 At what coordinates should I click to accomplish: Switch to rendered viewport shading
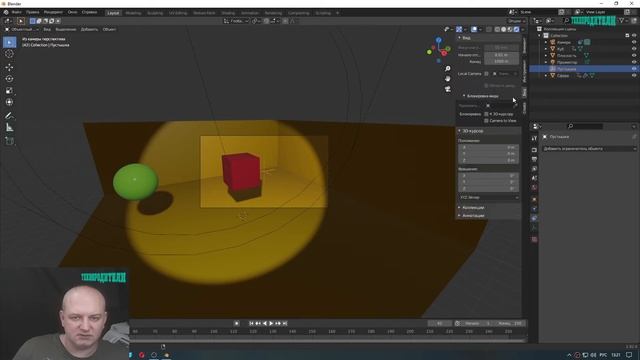click(516, 29)
